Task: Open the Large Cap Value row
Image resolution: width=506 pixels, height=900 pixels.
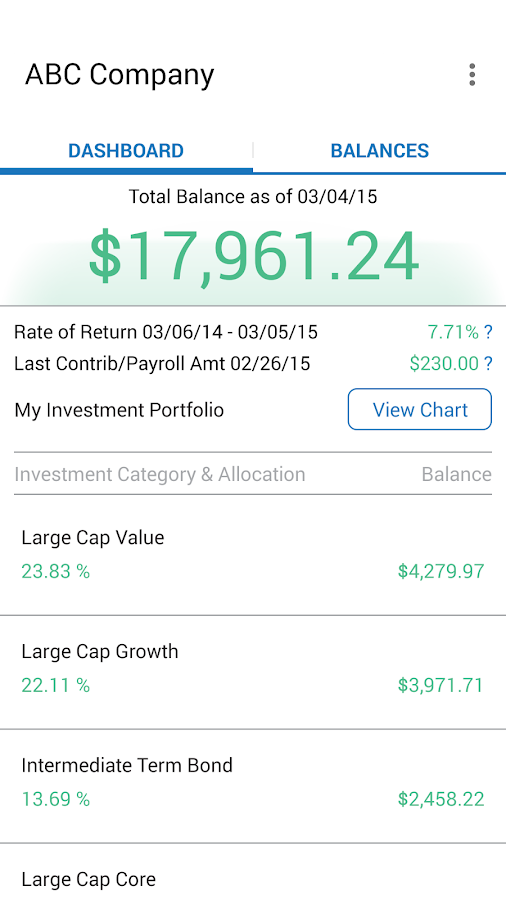Action: 253,554
